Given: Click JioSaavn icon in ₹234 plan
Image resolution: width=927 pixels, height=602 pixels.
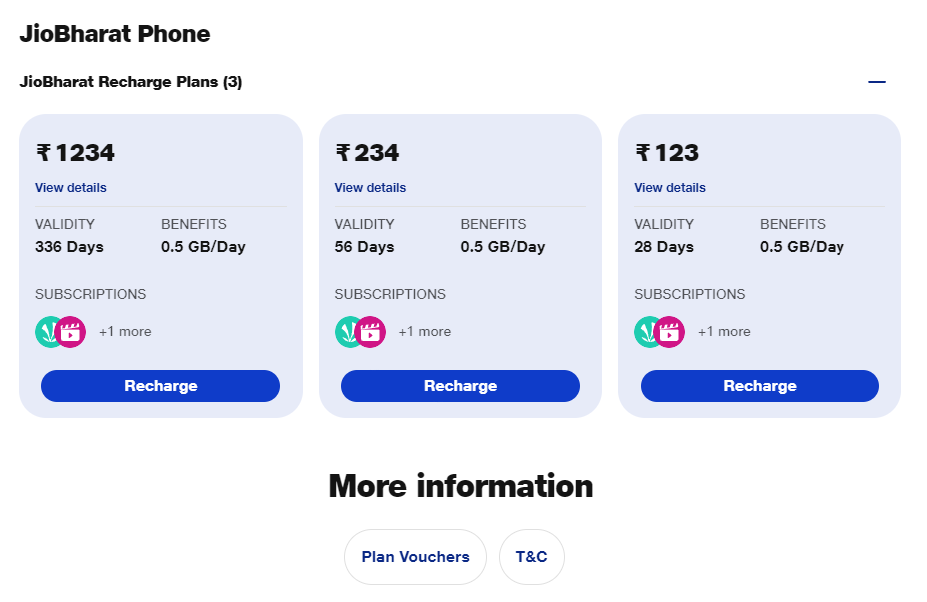Looking at the screenshot, I should (345, 332).
